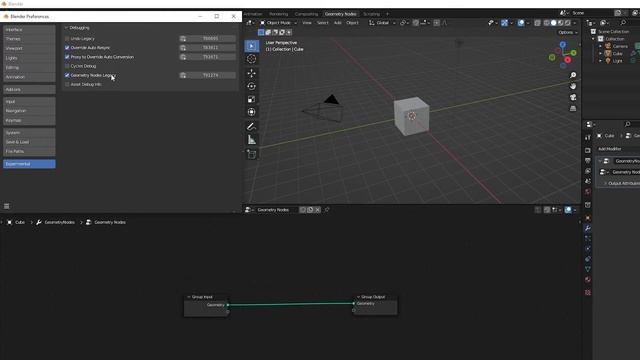Select the Select Box tool in viewport toolbar
Image resolution: width=640 pixels, height=360 pixels.
251,46
